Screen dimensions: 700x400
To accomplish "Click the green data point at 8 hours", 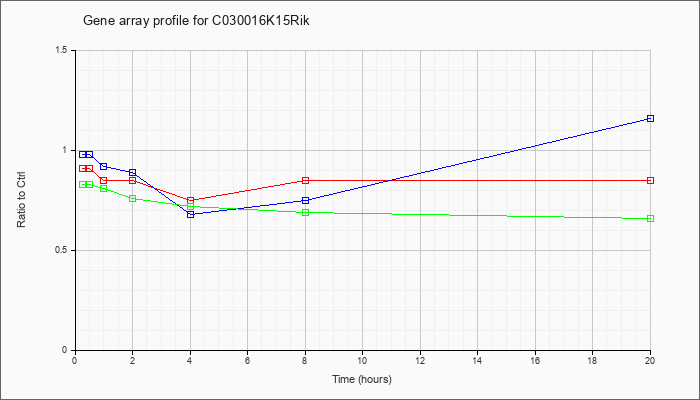I will coord(305,212).
